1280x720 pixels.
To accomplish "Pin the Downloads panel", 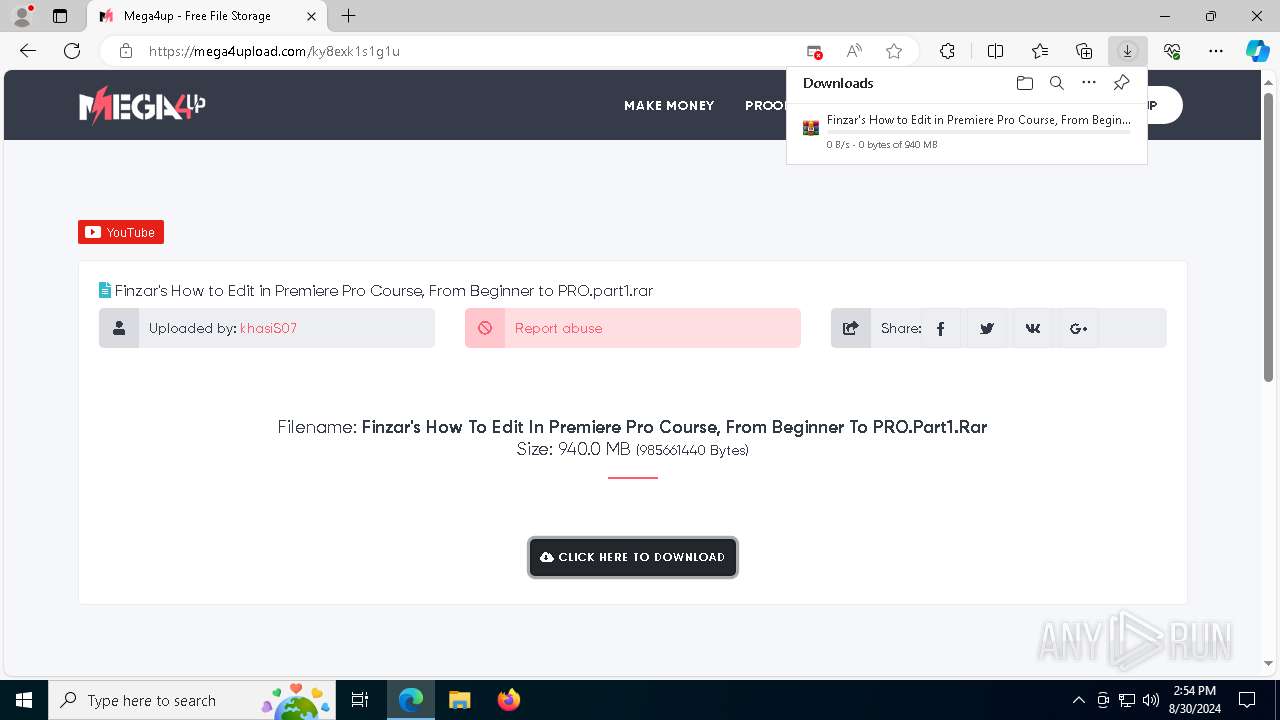I will tap(1121, 83).
